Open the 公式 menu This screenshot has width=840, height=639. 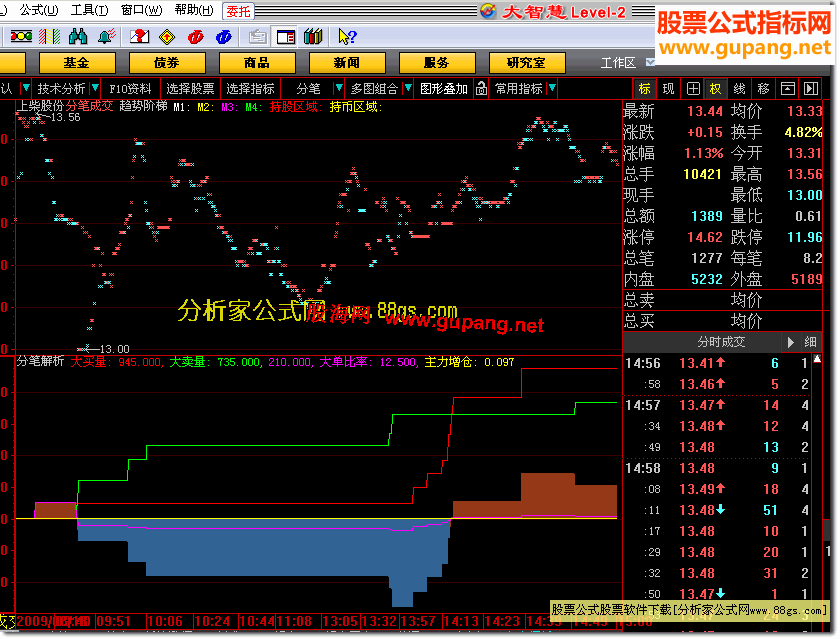tap(39, 10)
